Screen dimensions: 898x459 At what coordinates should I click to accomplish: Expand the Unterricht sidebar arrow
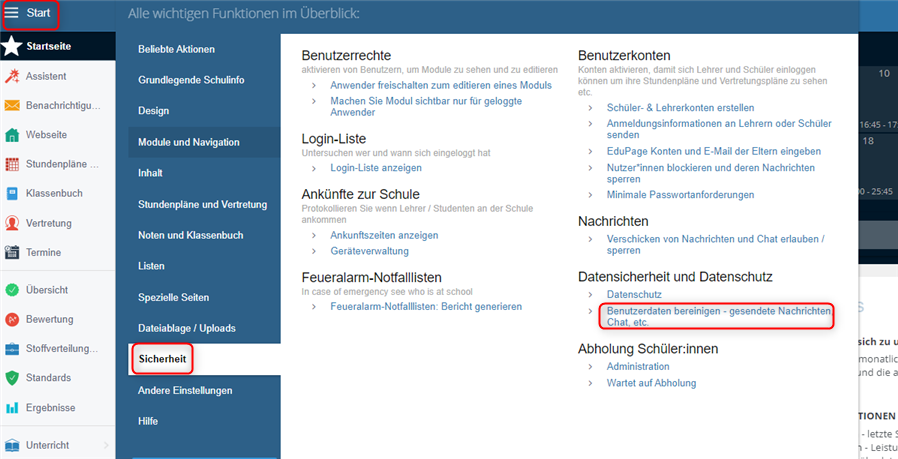point(107,445)
